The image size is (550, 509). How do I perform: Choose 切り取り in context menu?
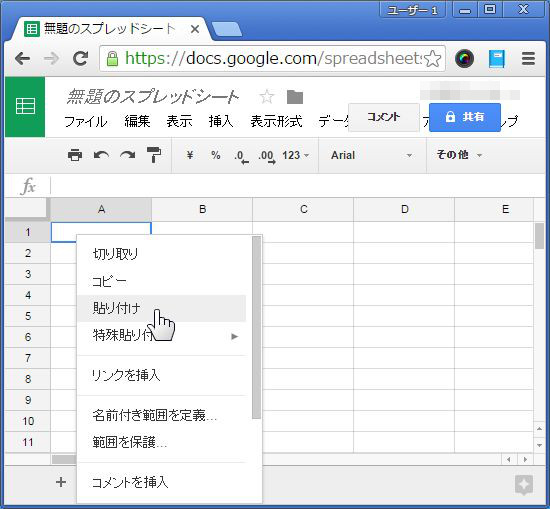coord(162,254)
